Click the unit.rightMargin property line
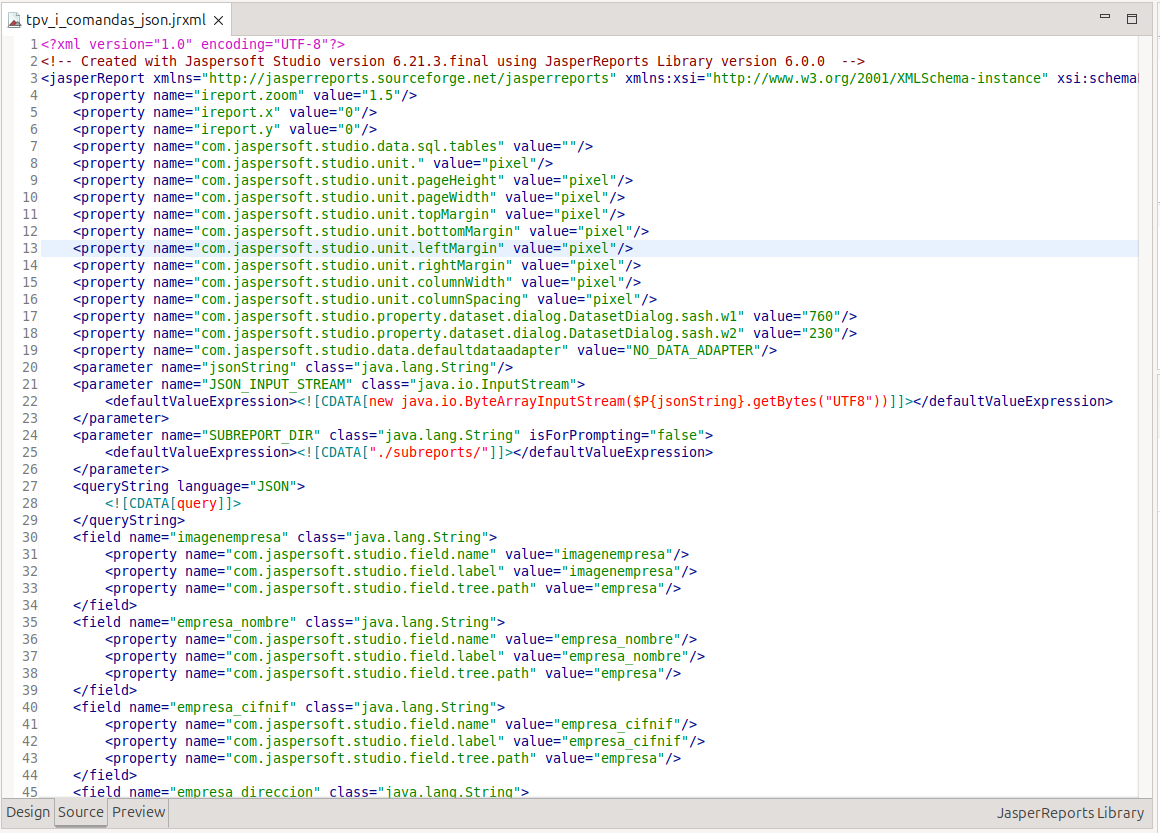The image size is (1160, 833). tap(357, 266)
